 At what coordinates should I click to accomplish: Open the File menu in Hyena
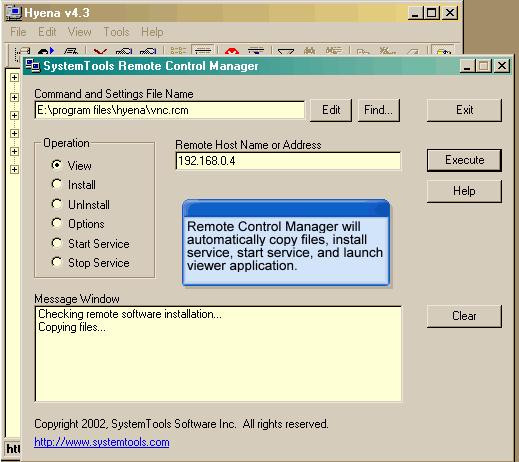(x=18, y=32)
